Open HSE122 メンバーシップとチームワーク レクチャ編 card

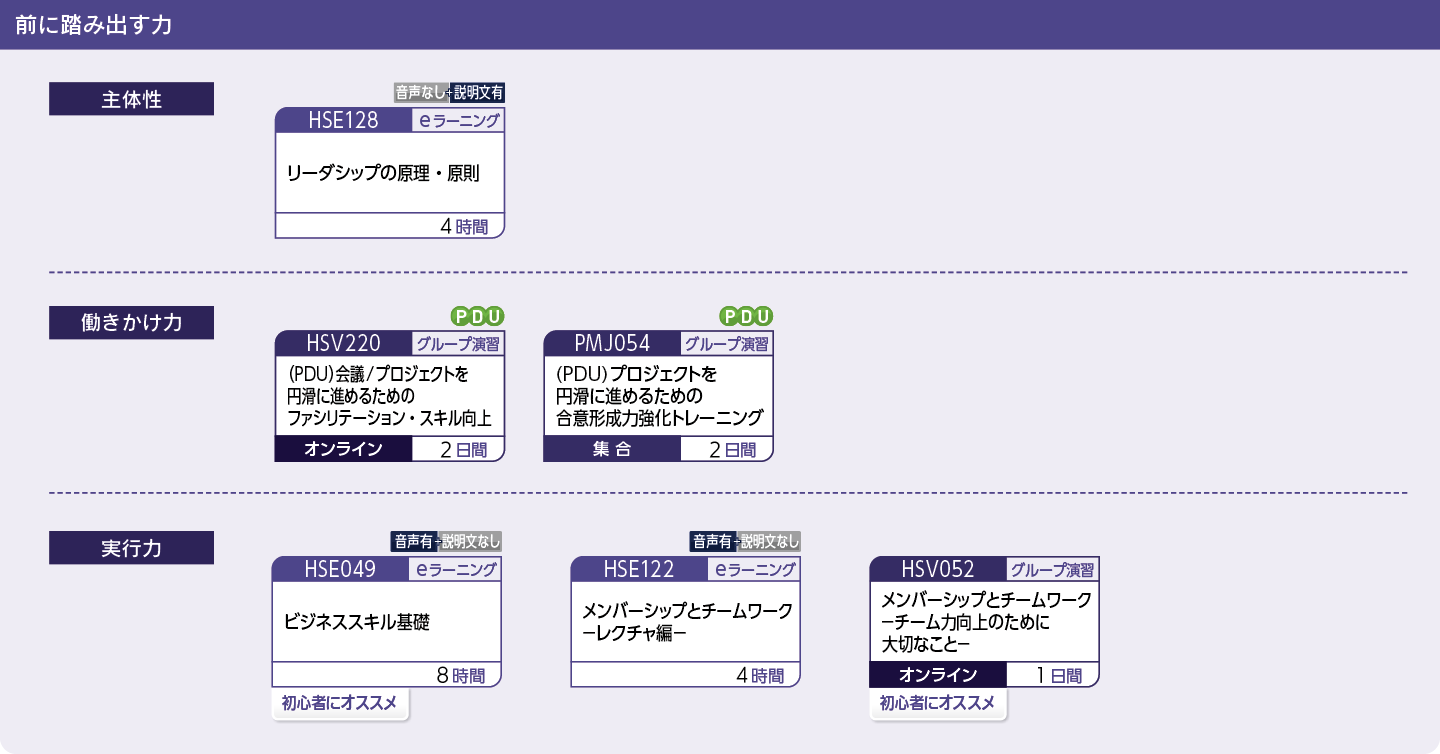pos(685,622)
